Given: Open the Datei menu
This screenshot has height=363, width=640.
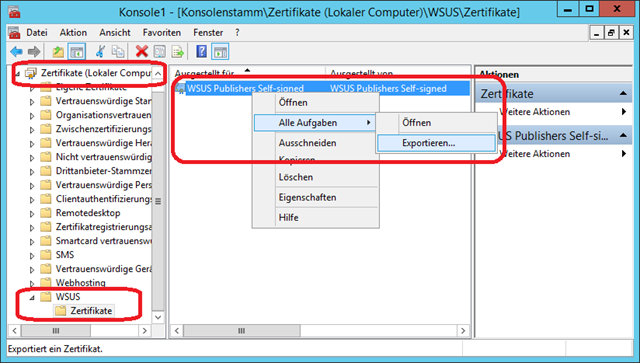Looking at the screenshot, I should point(37,33).
